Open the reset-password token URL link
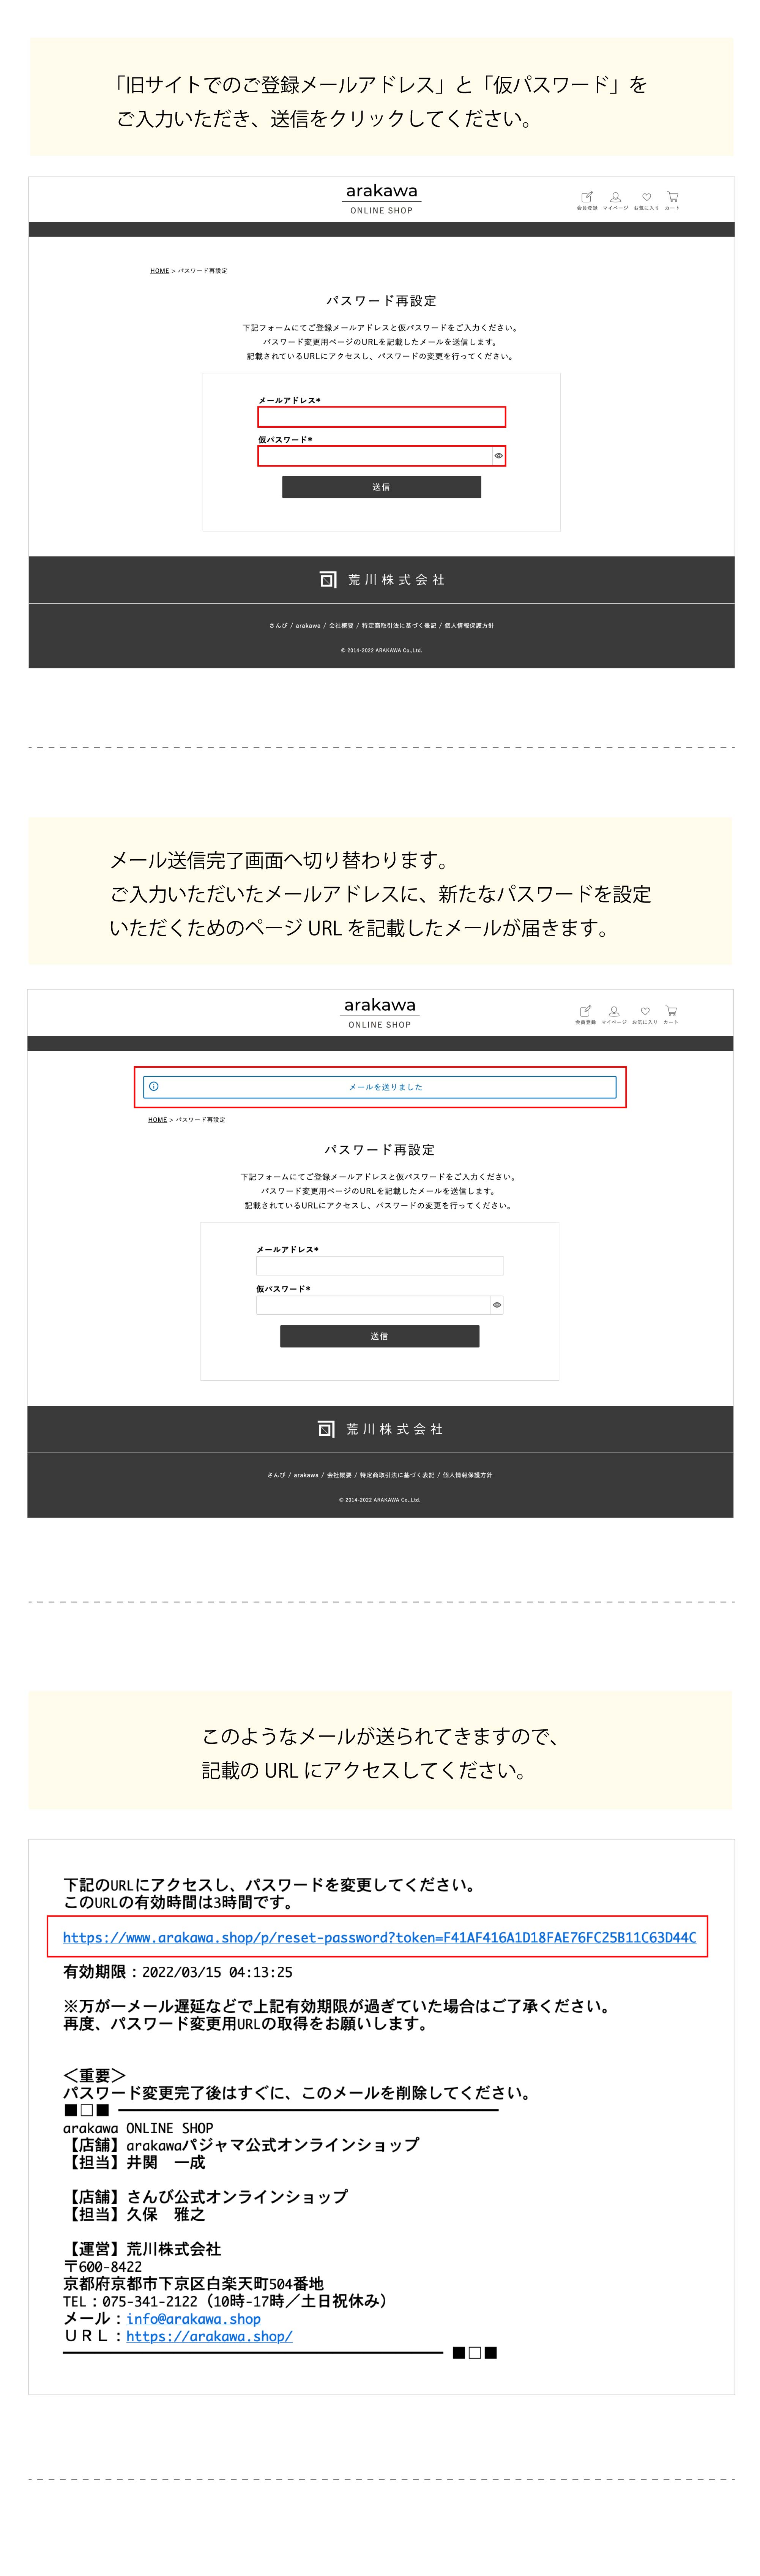760x2576 pixels. (379, 1937)
